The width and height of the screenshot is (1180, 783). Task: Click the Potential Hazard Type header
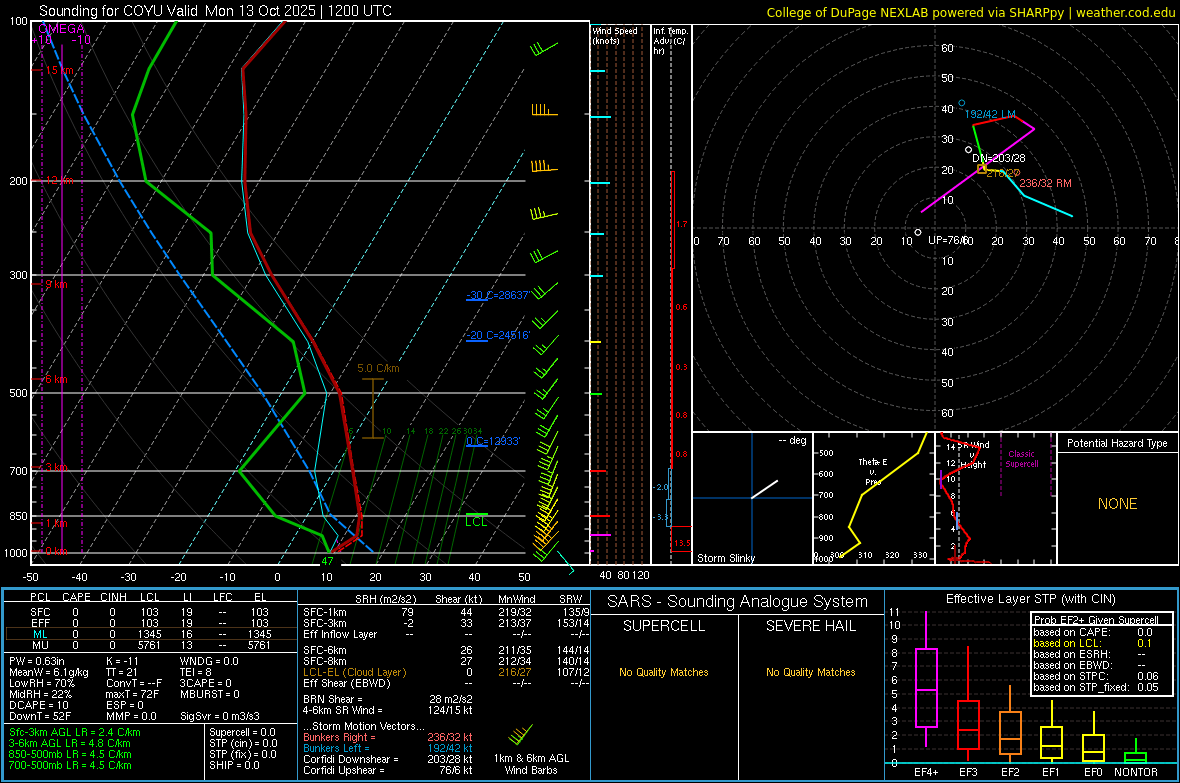click(1118, 443)
